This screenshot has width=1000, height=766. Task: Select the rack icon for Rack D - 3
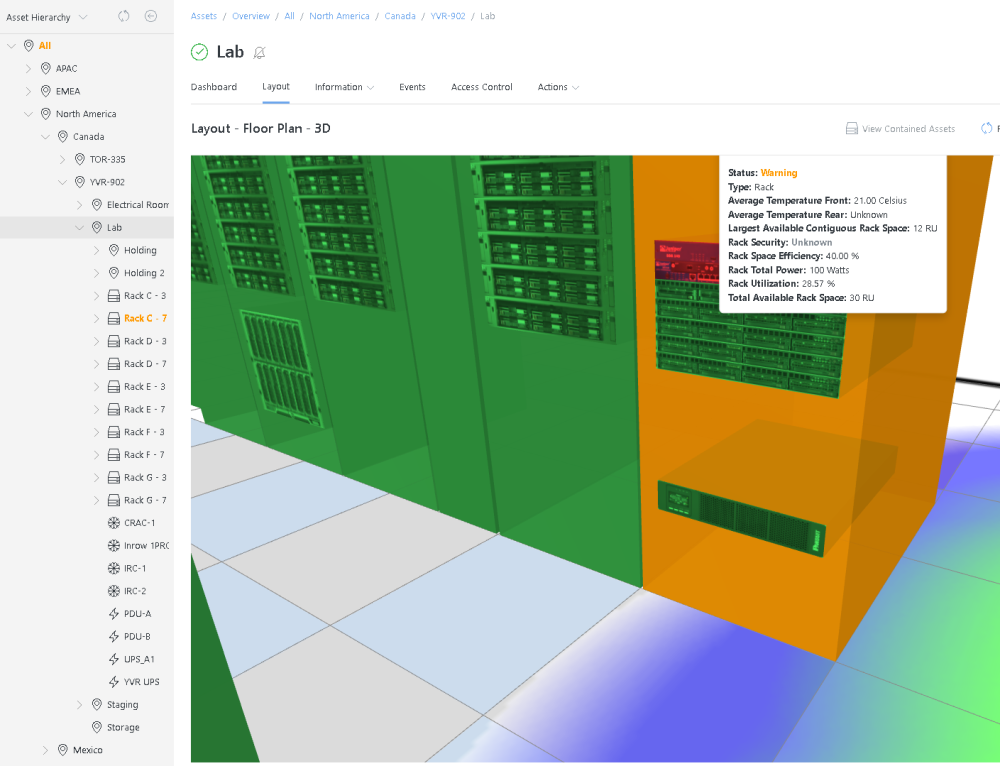click(116, 341)
